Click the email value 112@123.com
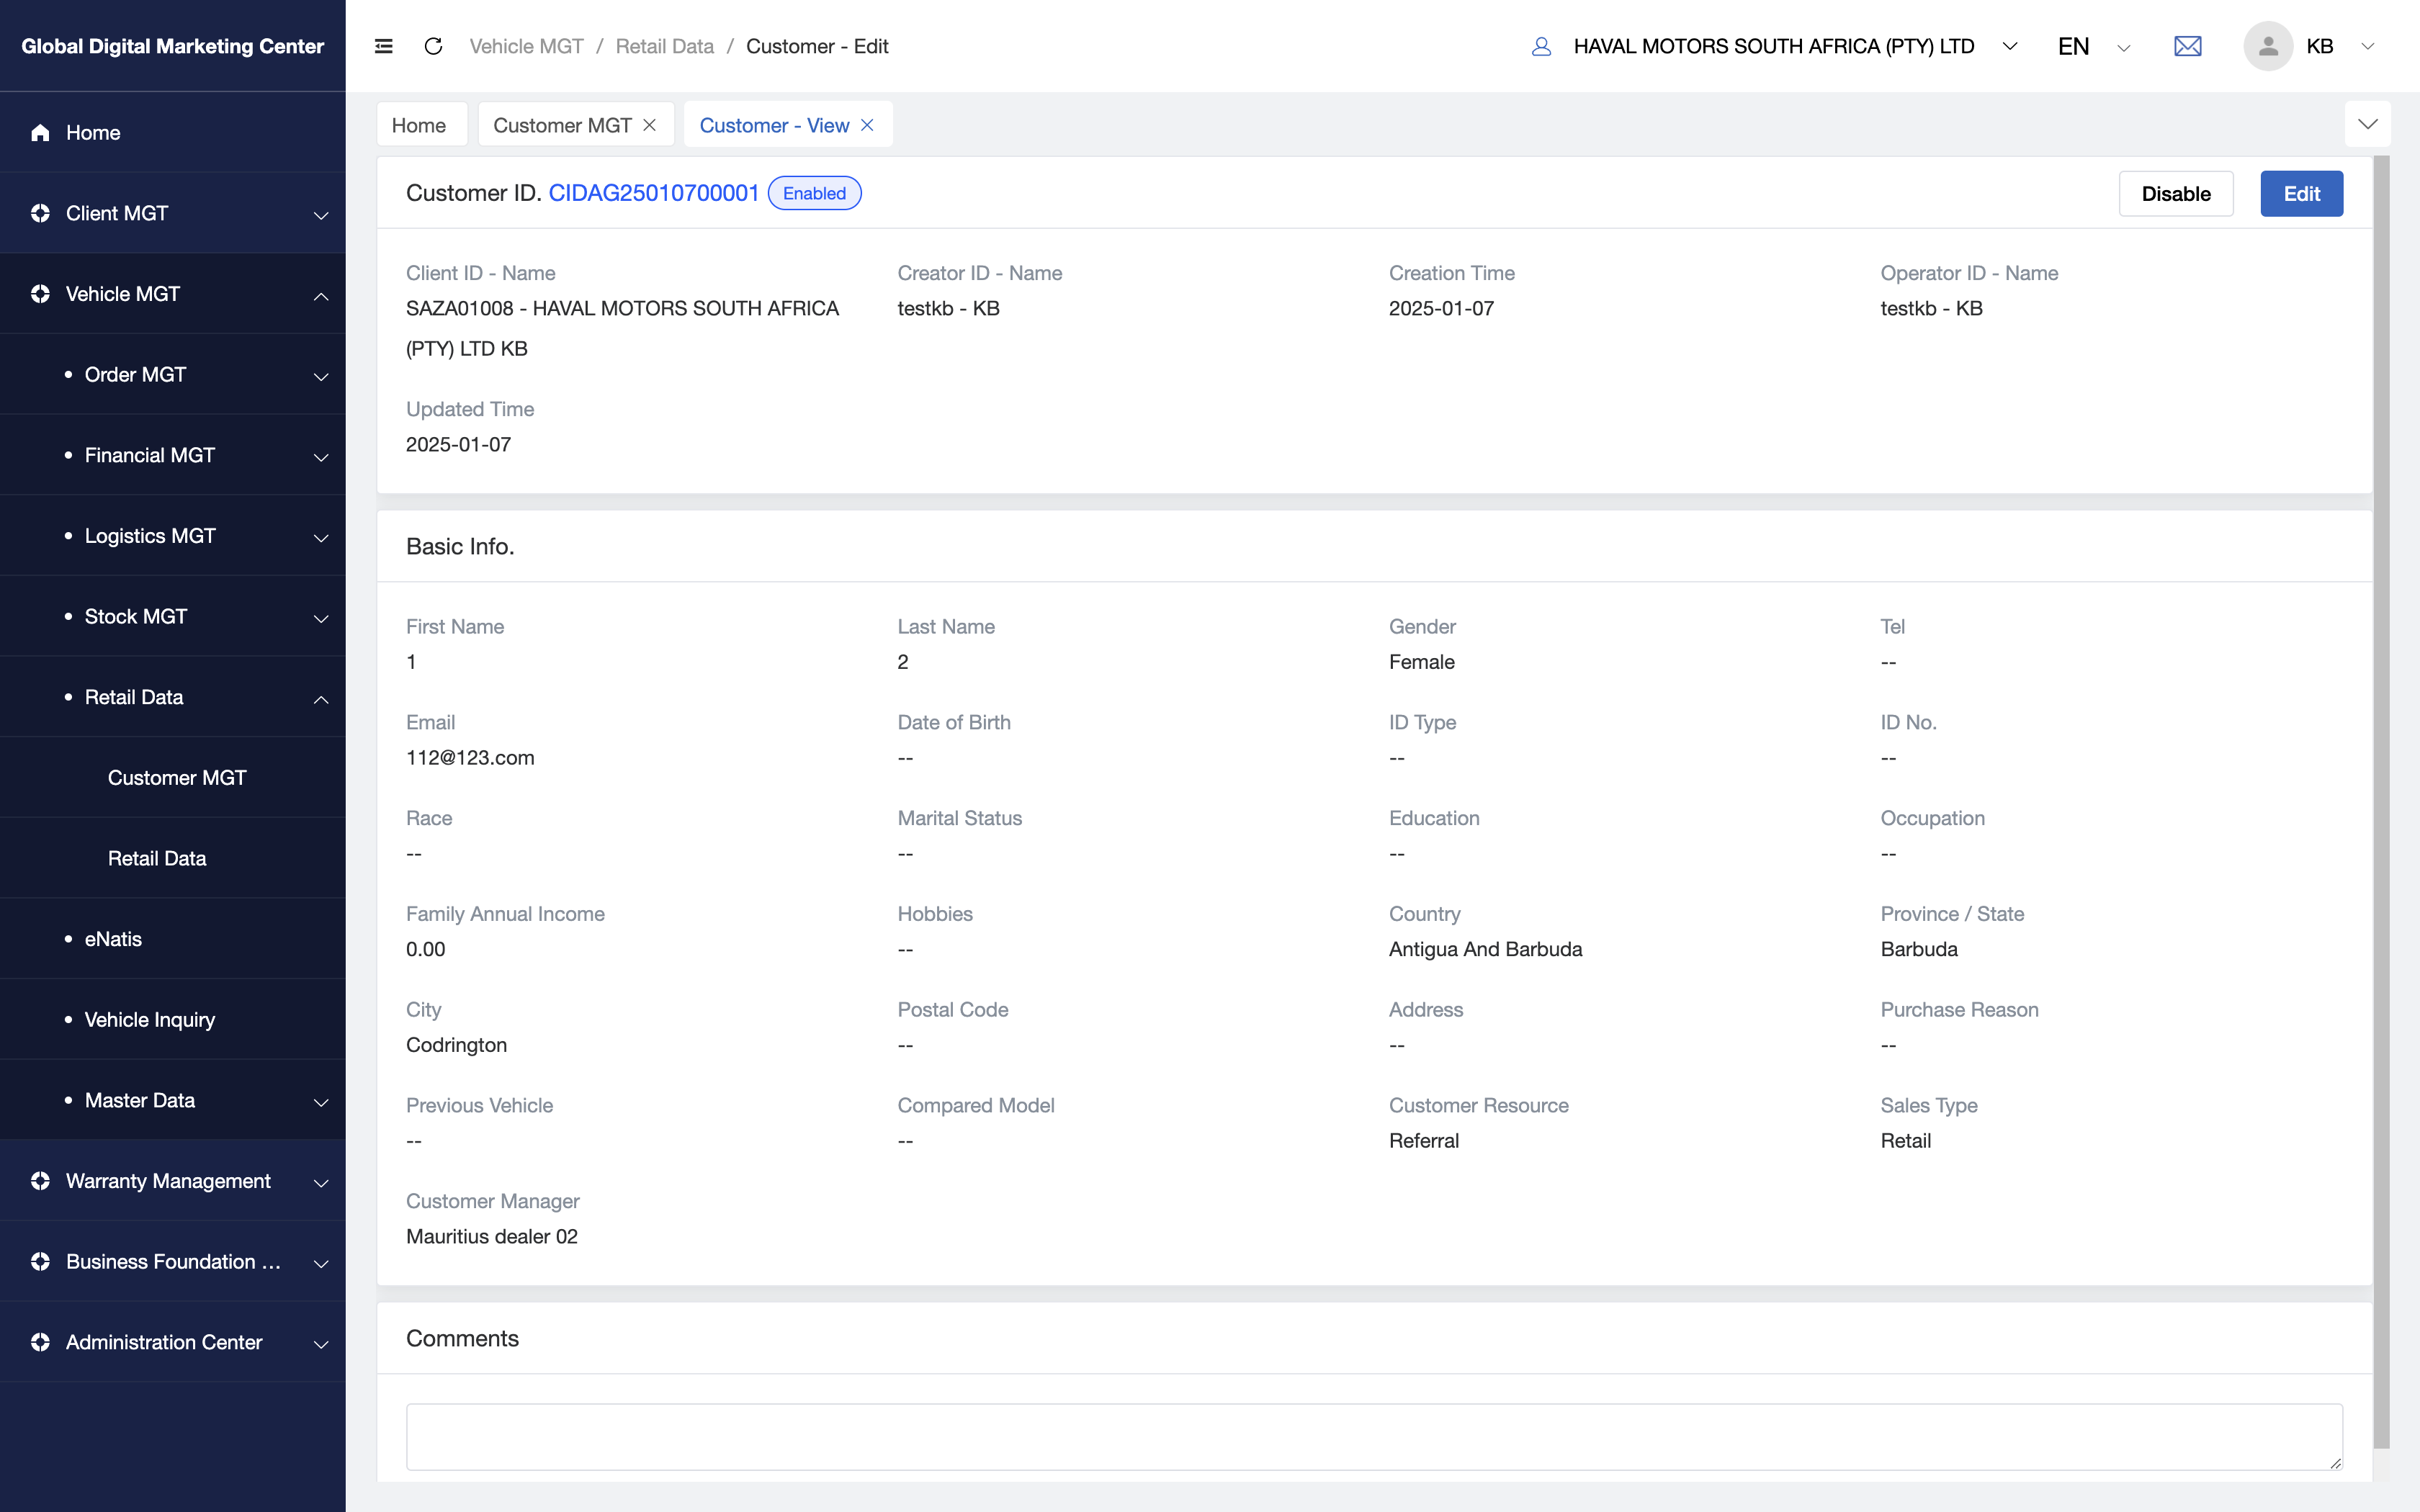The height and width of the screenshot is (1512, 2420). [x=470, y=758]
